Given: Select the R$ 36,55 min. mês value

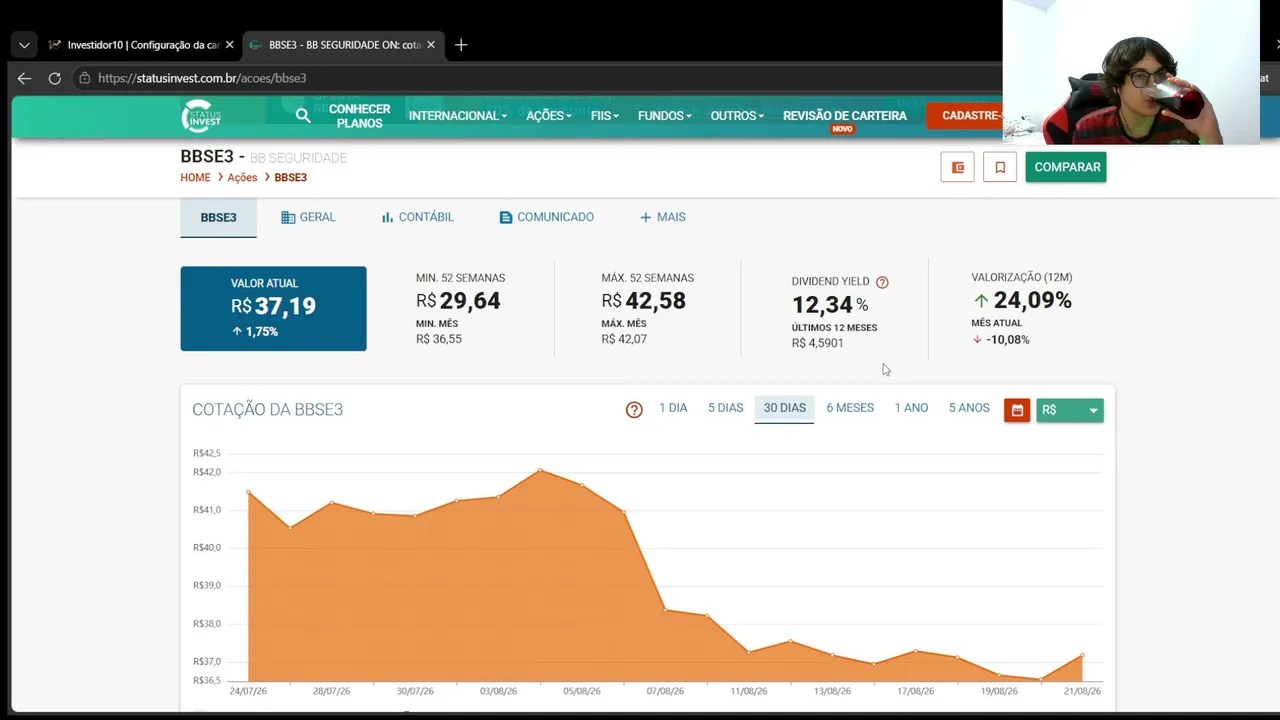Looking at the screenshot, I should coord(439,339).
